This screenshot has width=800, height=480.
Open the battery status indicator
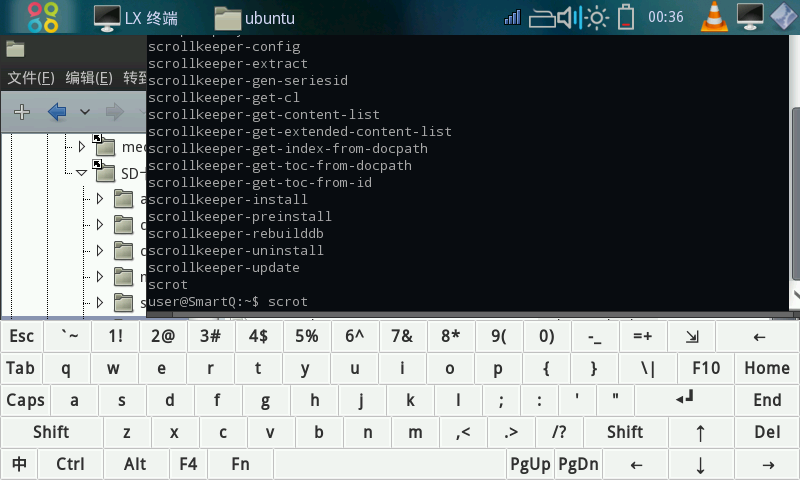626,17
